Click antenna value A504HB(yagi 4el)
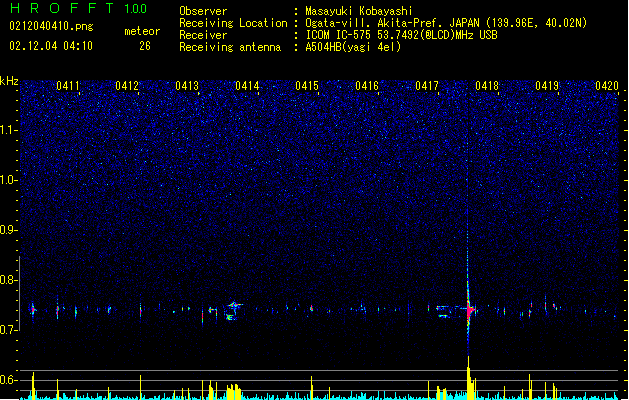The height and width of the screenshot is (400, 629). pos(353,47)
